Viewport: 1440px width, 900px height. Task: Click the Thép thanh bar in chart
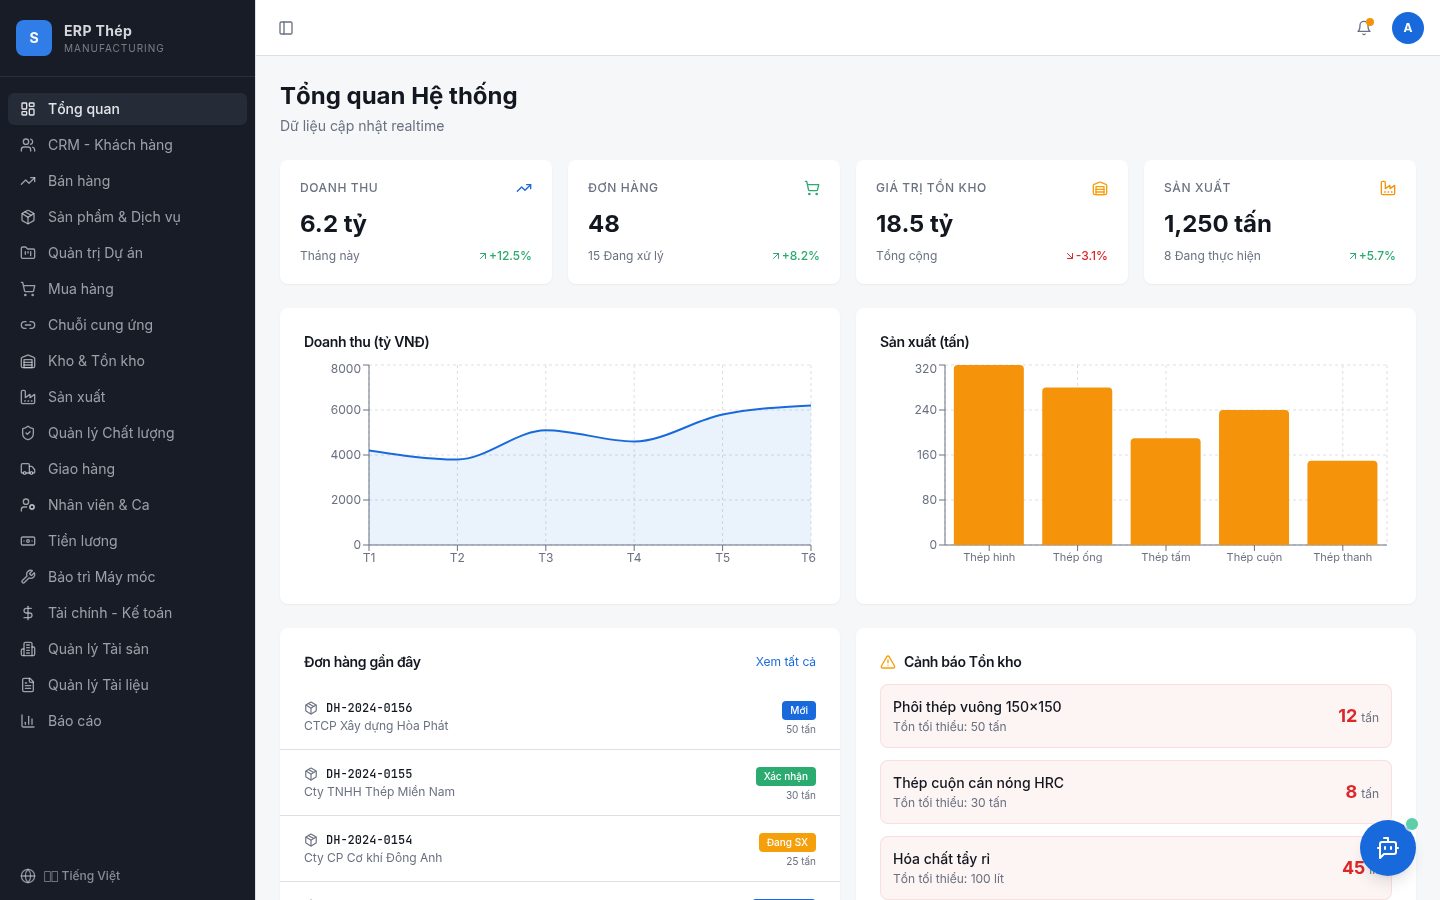(1342, 503)
